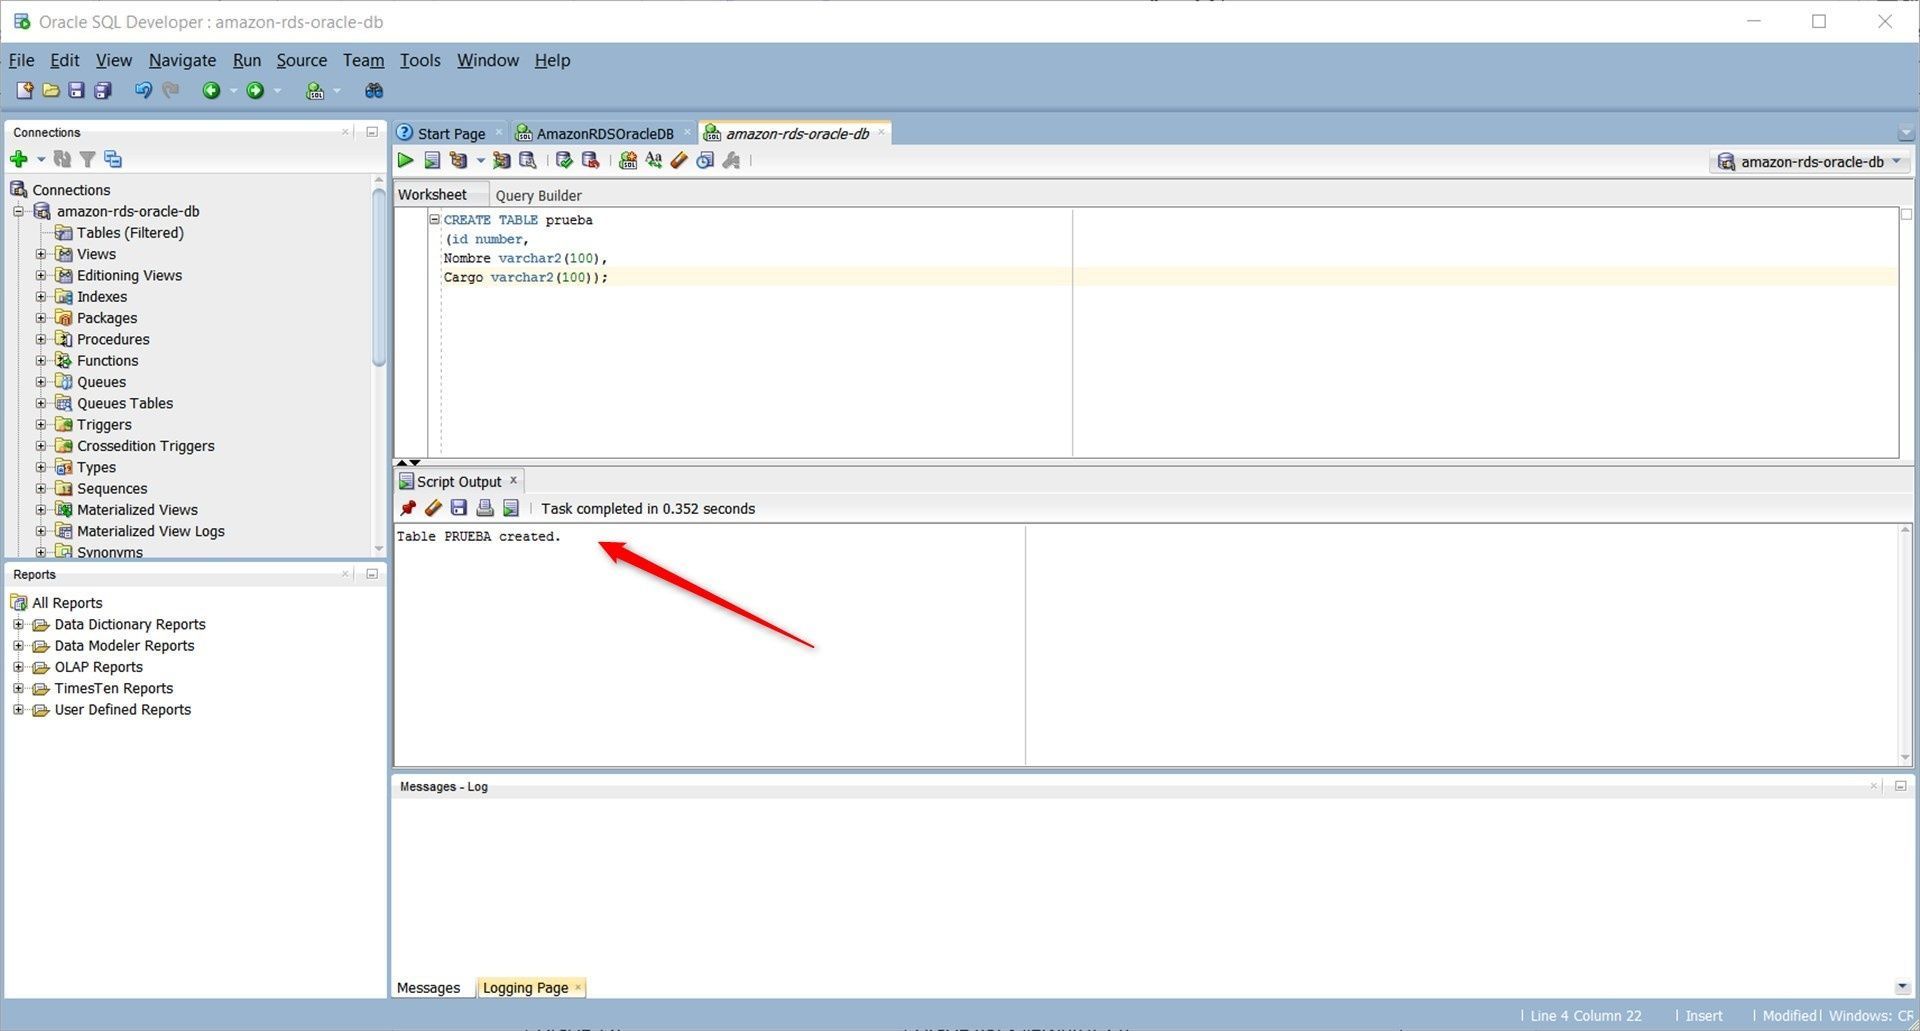Pin the Script Output with red pushpin
This screenshot has width=1920, height=1031.
pyautogui.click(x=408, y=508)
